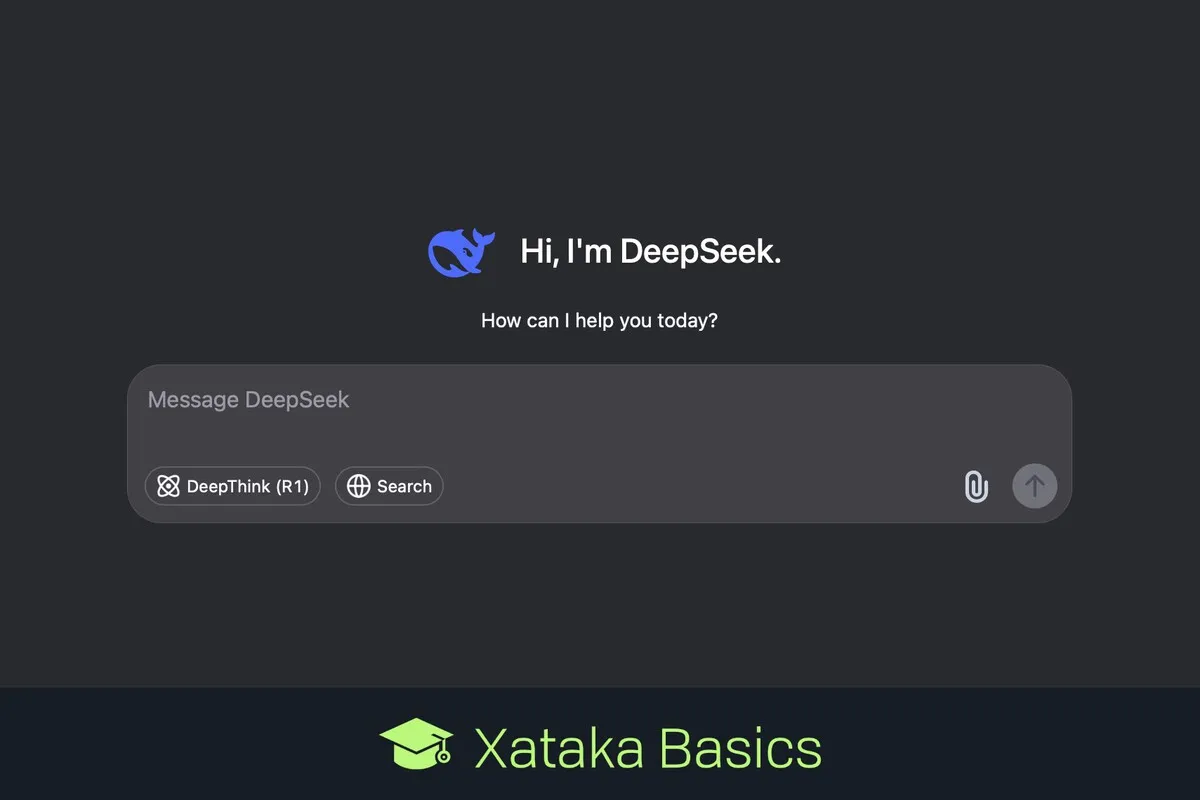The image size is (1200, 800).
Task: Switch on the Search capability pill
Action: pyautogui.click(x=389, y=486)
